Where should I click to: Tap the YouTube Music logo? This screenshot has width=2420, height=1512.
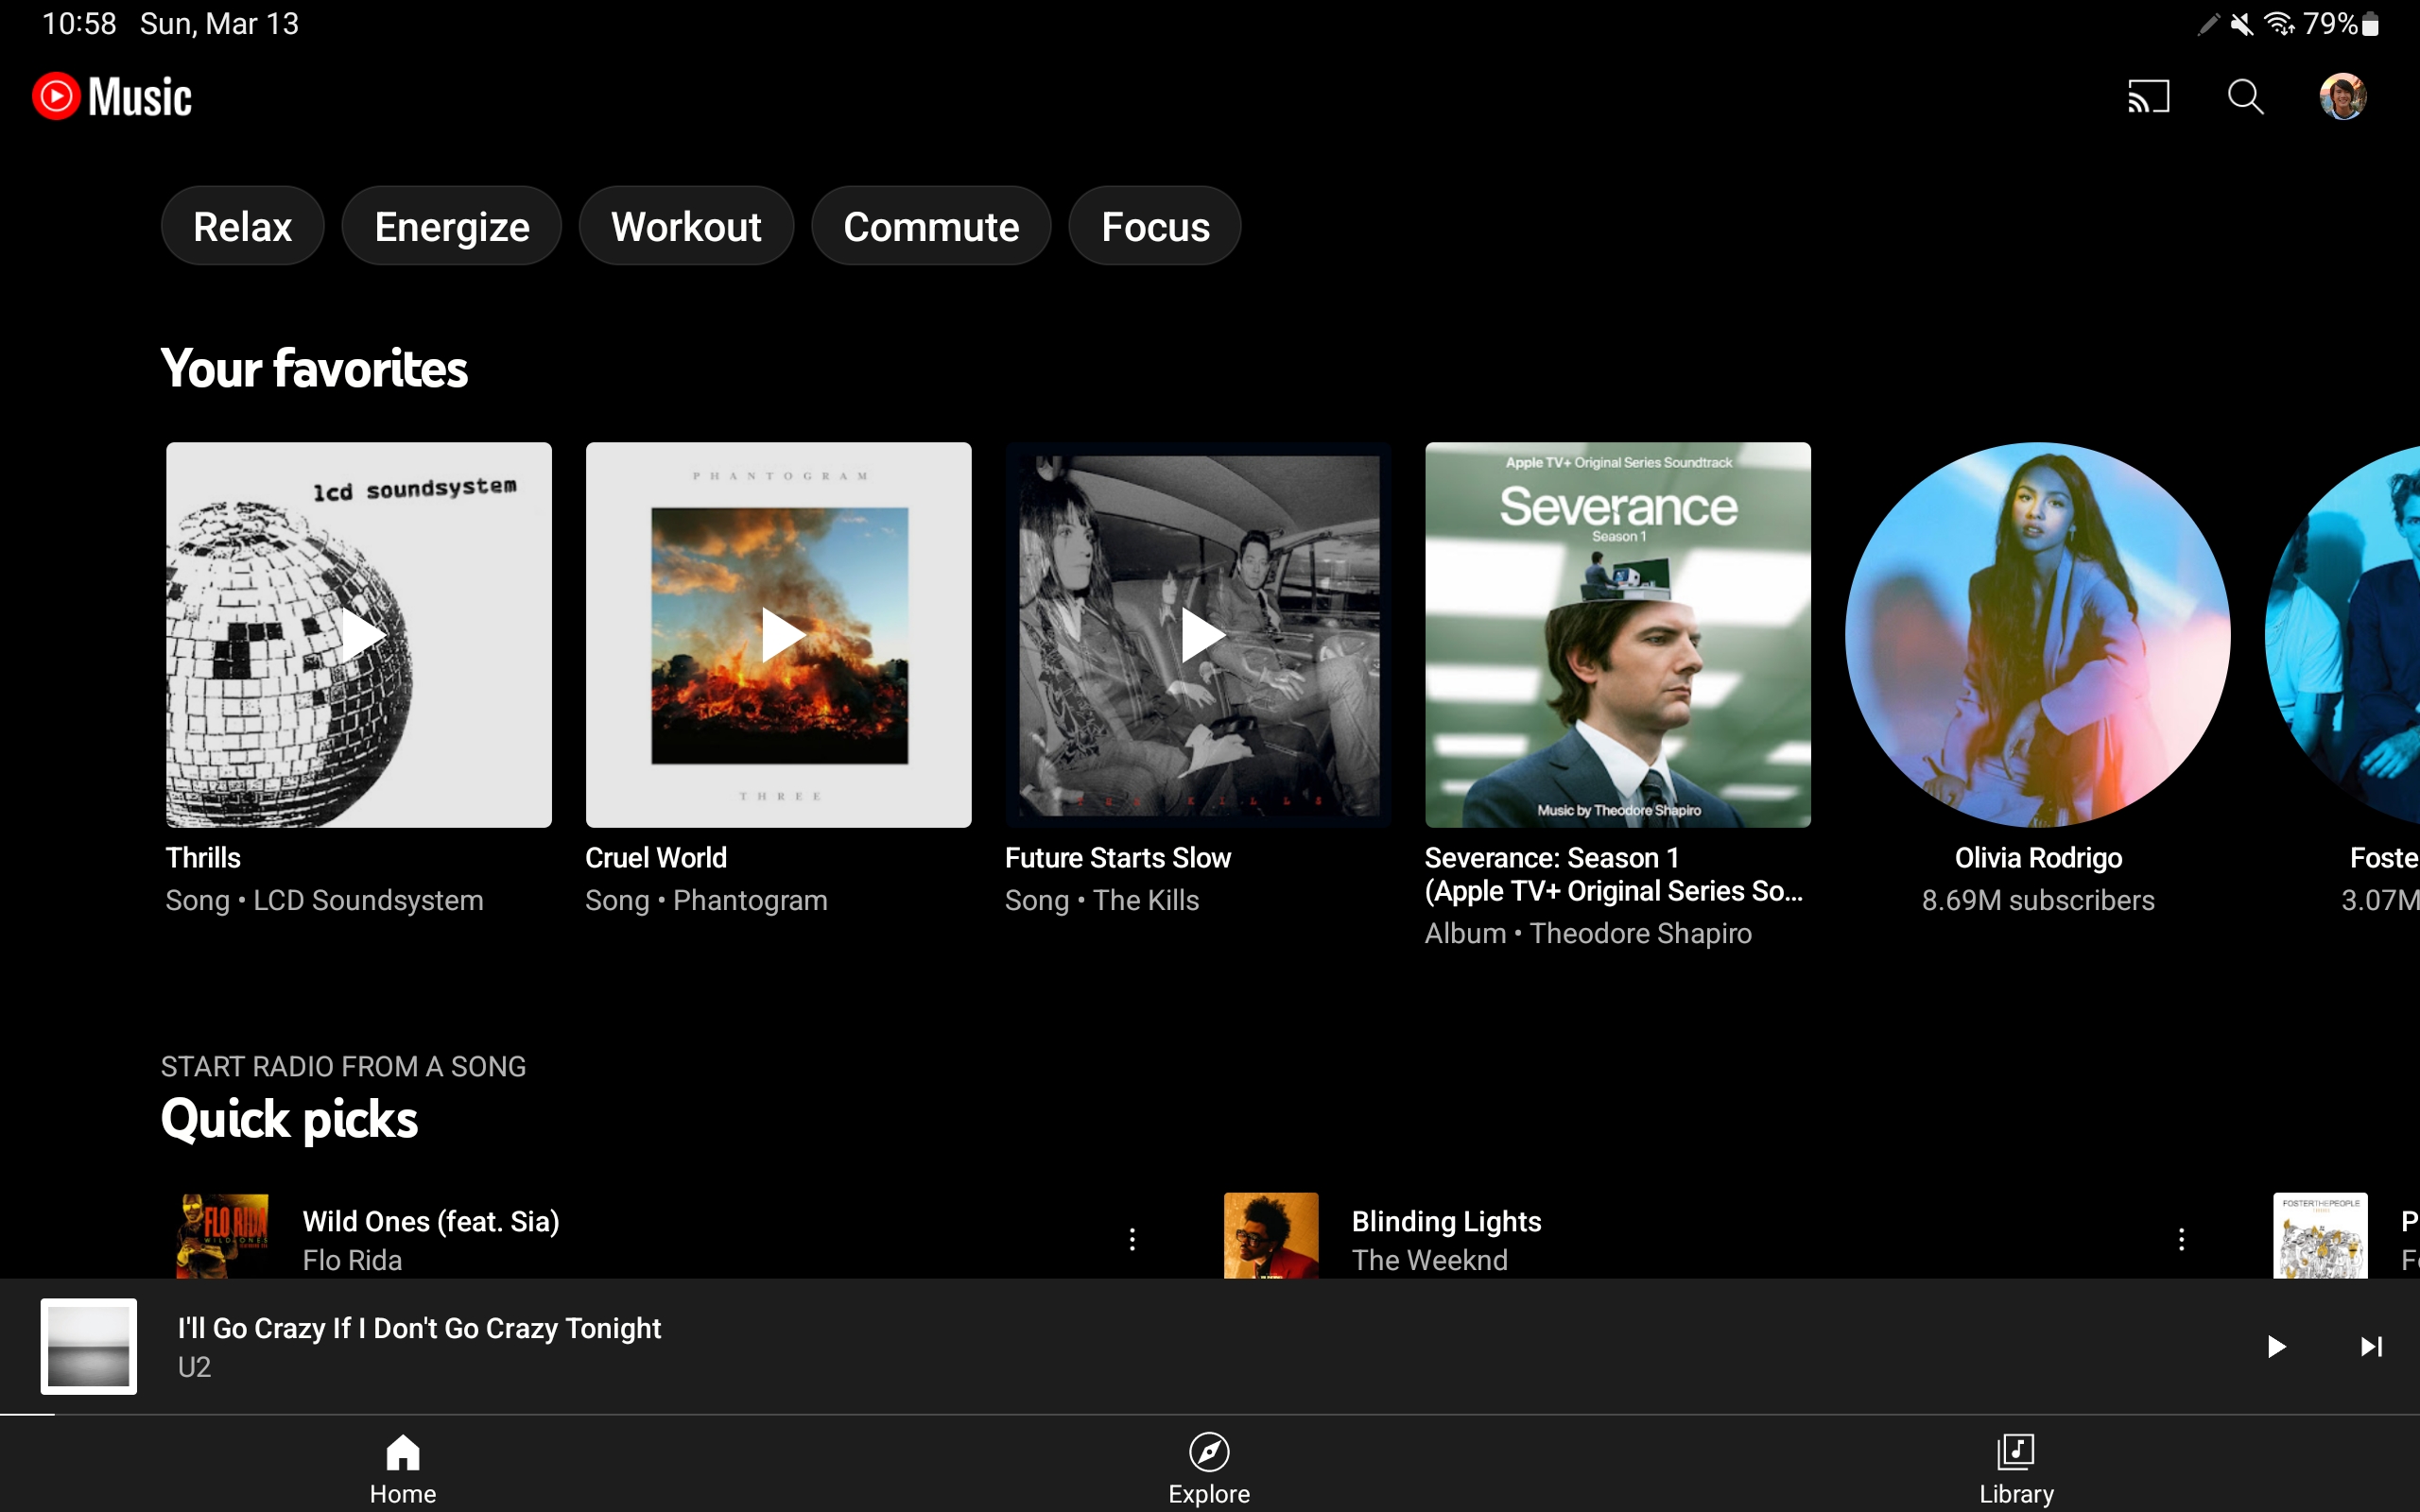112,97
